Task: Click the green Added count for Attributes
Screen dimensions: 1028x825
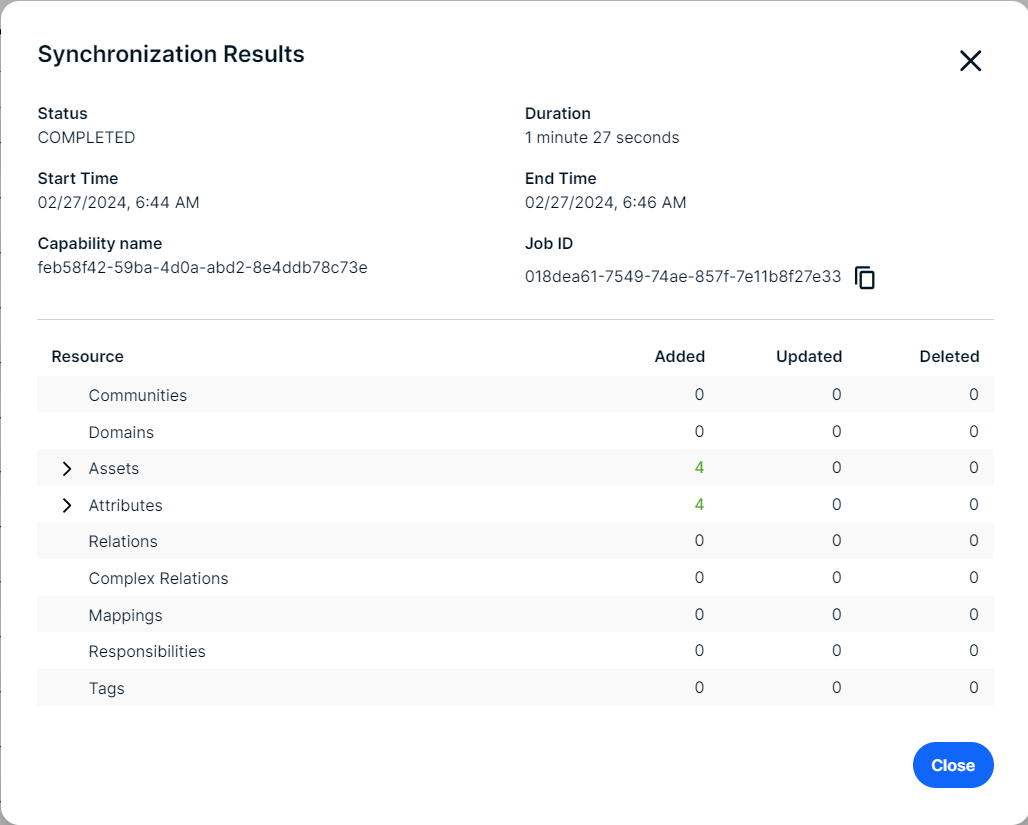Action: (699, 504)
